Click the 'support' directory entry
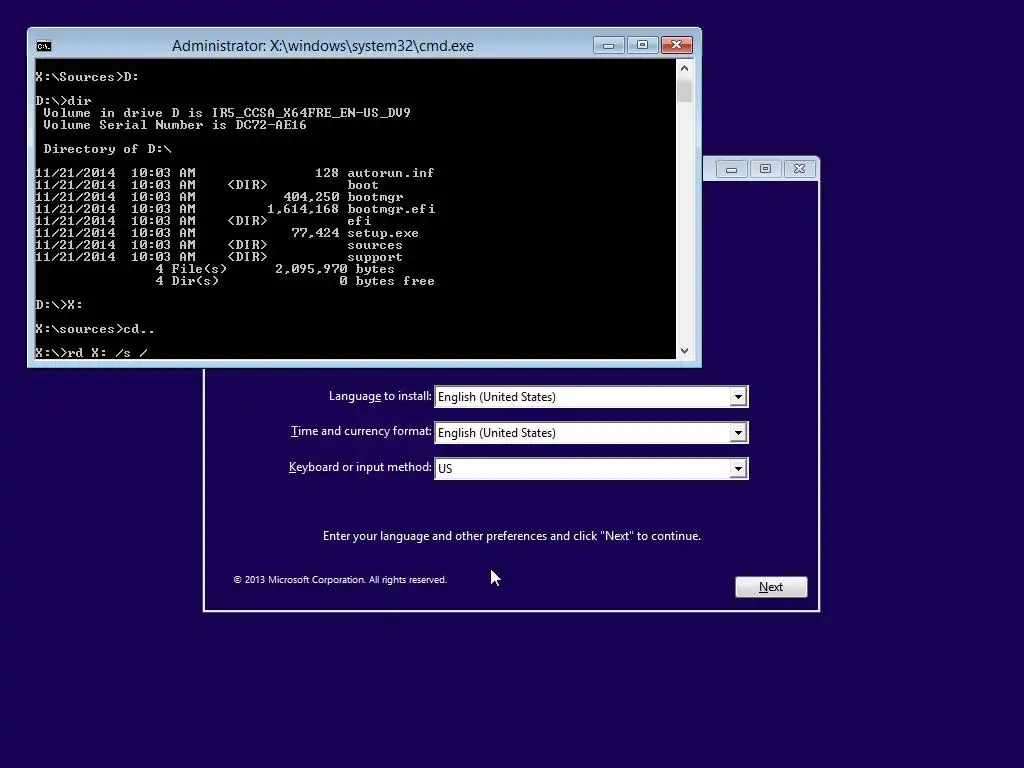This screenshot has width=1024, height=768. (x=375, y=257)
